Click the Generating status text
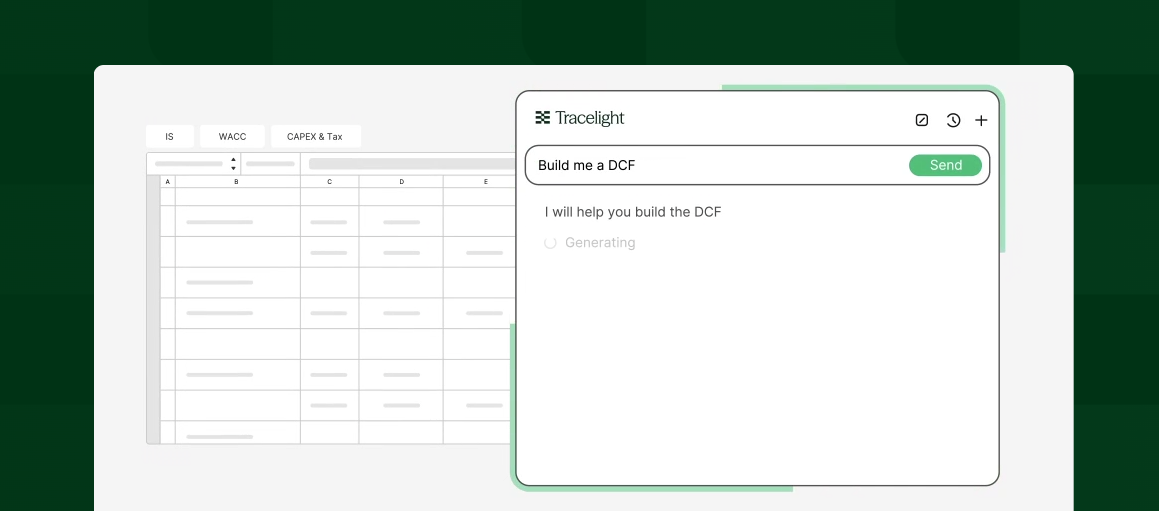Image resolution: width=1159 pixels, height=511 pixels. (x=599, y=243)
